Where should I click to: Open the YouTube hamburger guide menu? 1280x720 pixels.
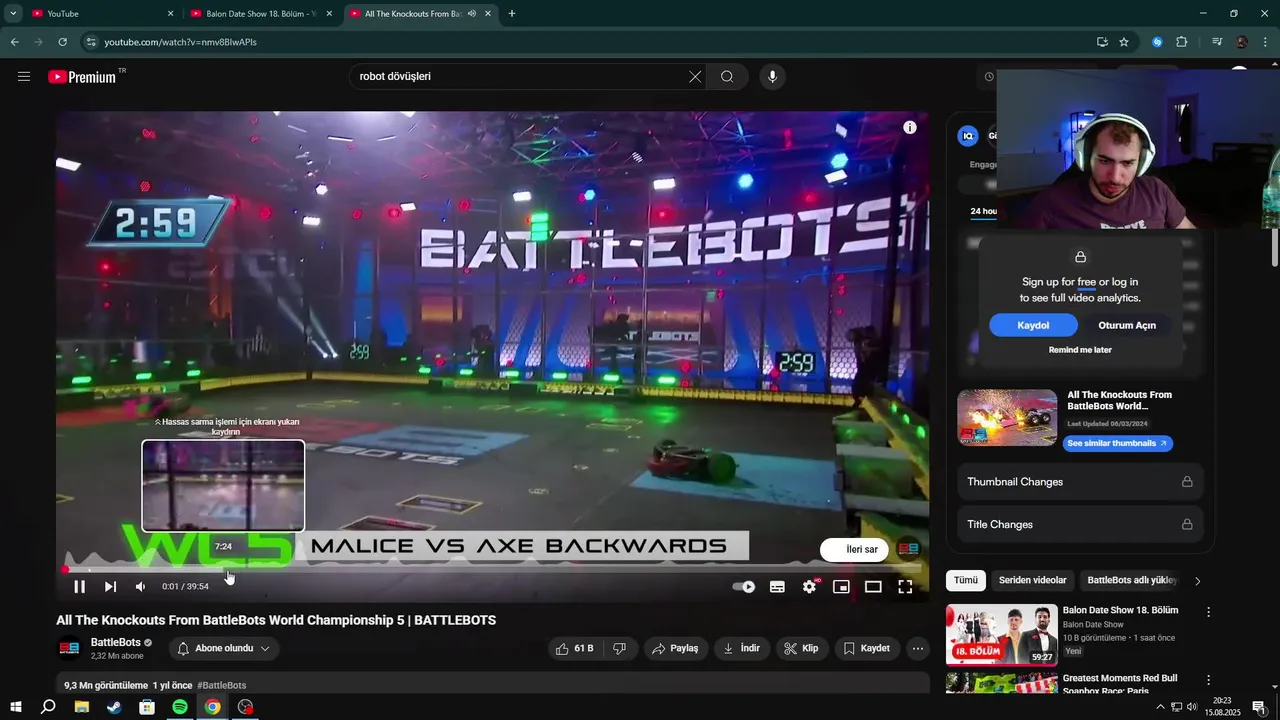click(x=24, y=76)
